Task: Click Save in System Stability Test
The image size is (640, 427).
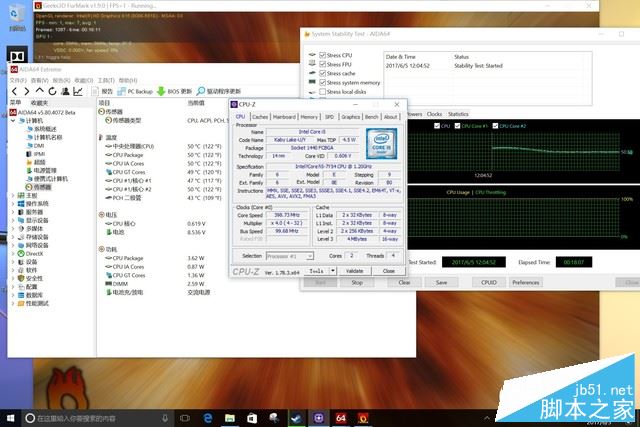Action: 442,282
